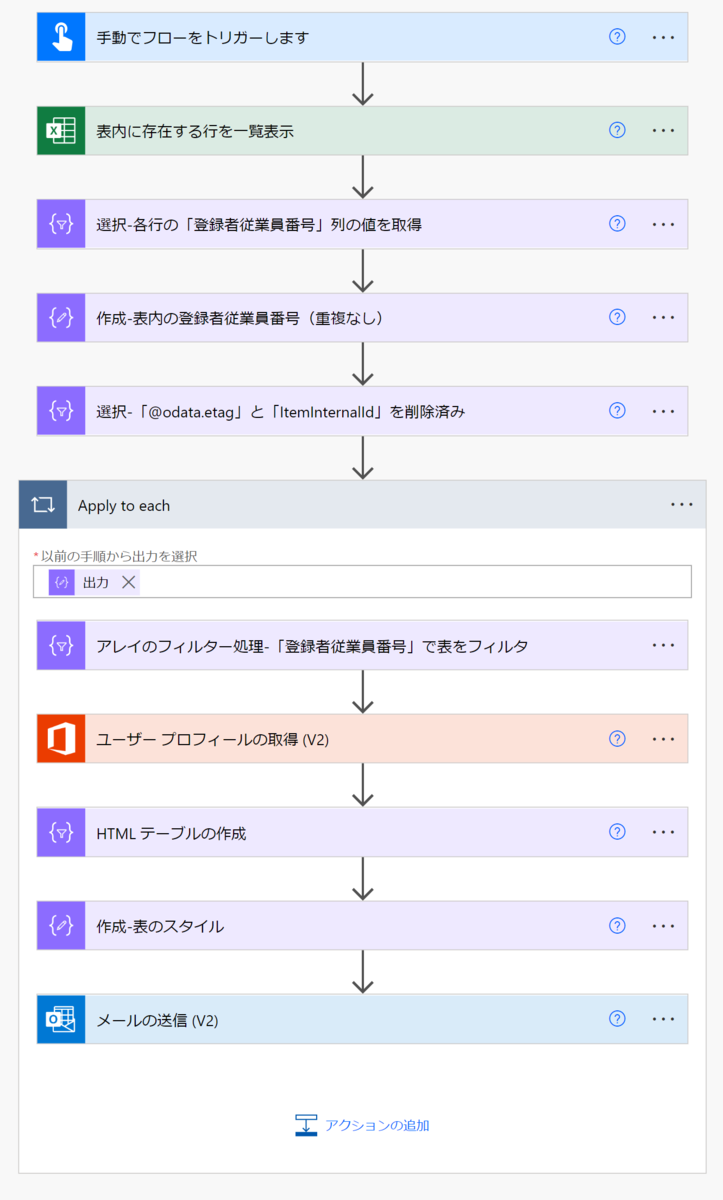Click the compose icon on 作成-表のスタイル

point(61,926)
